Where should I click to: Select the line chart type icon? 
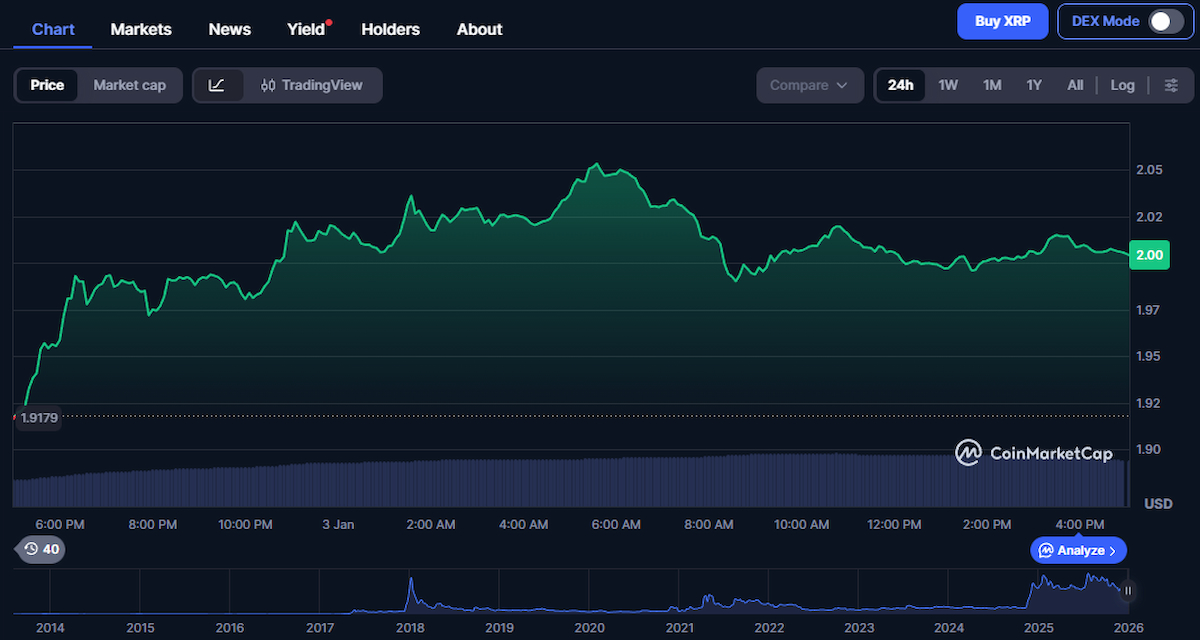(x=218, y=85)
